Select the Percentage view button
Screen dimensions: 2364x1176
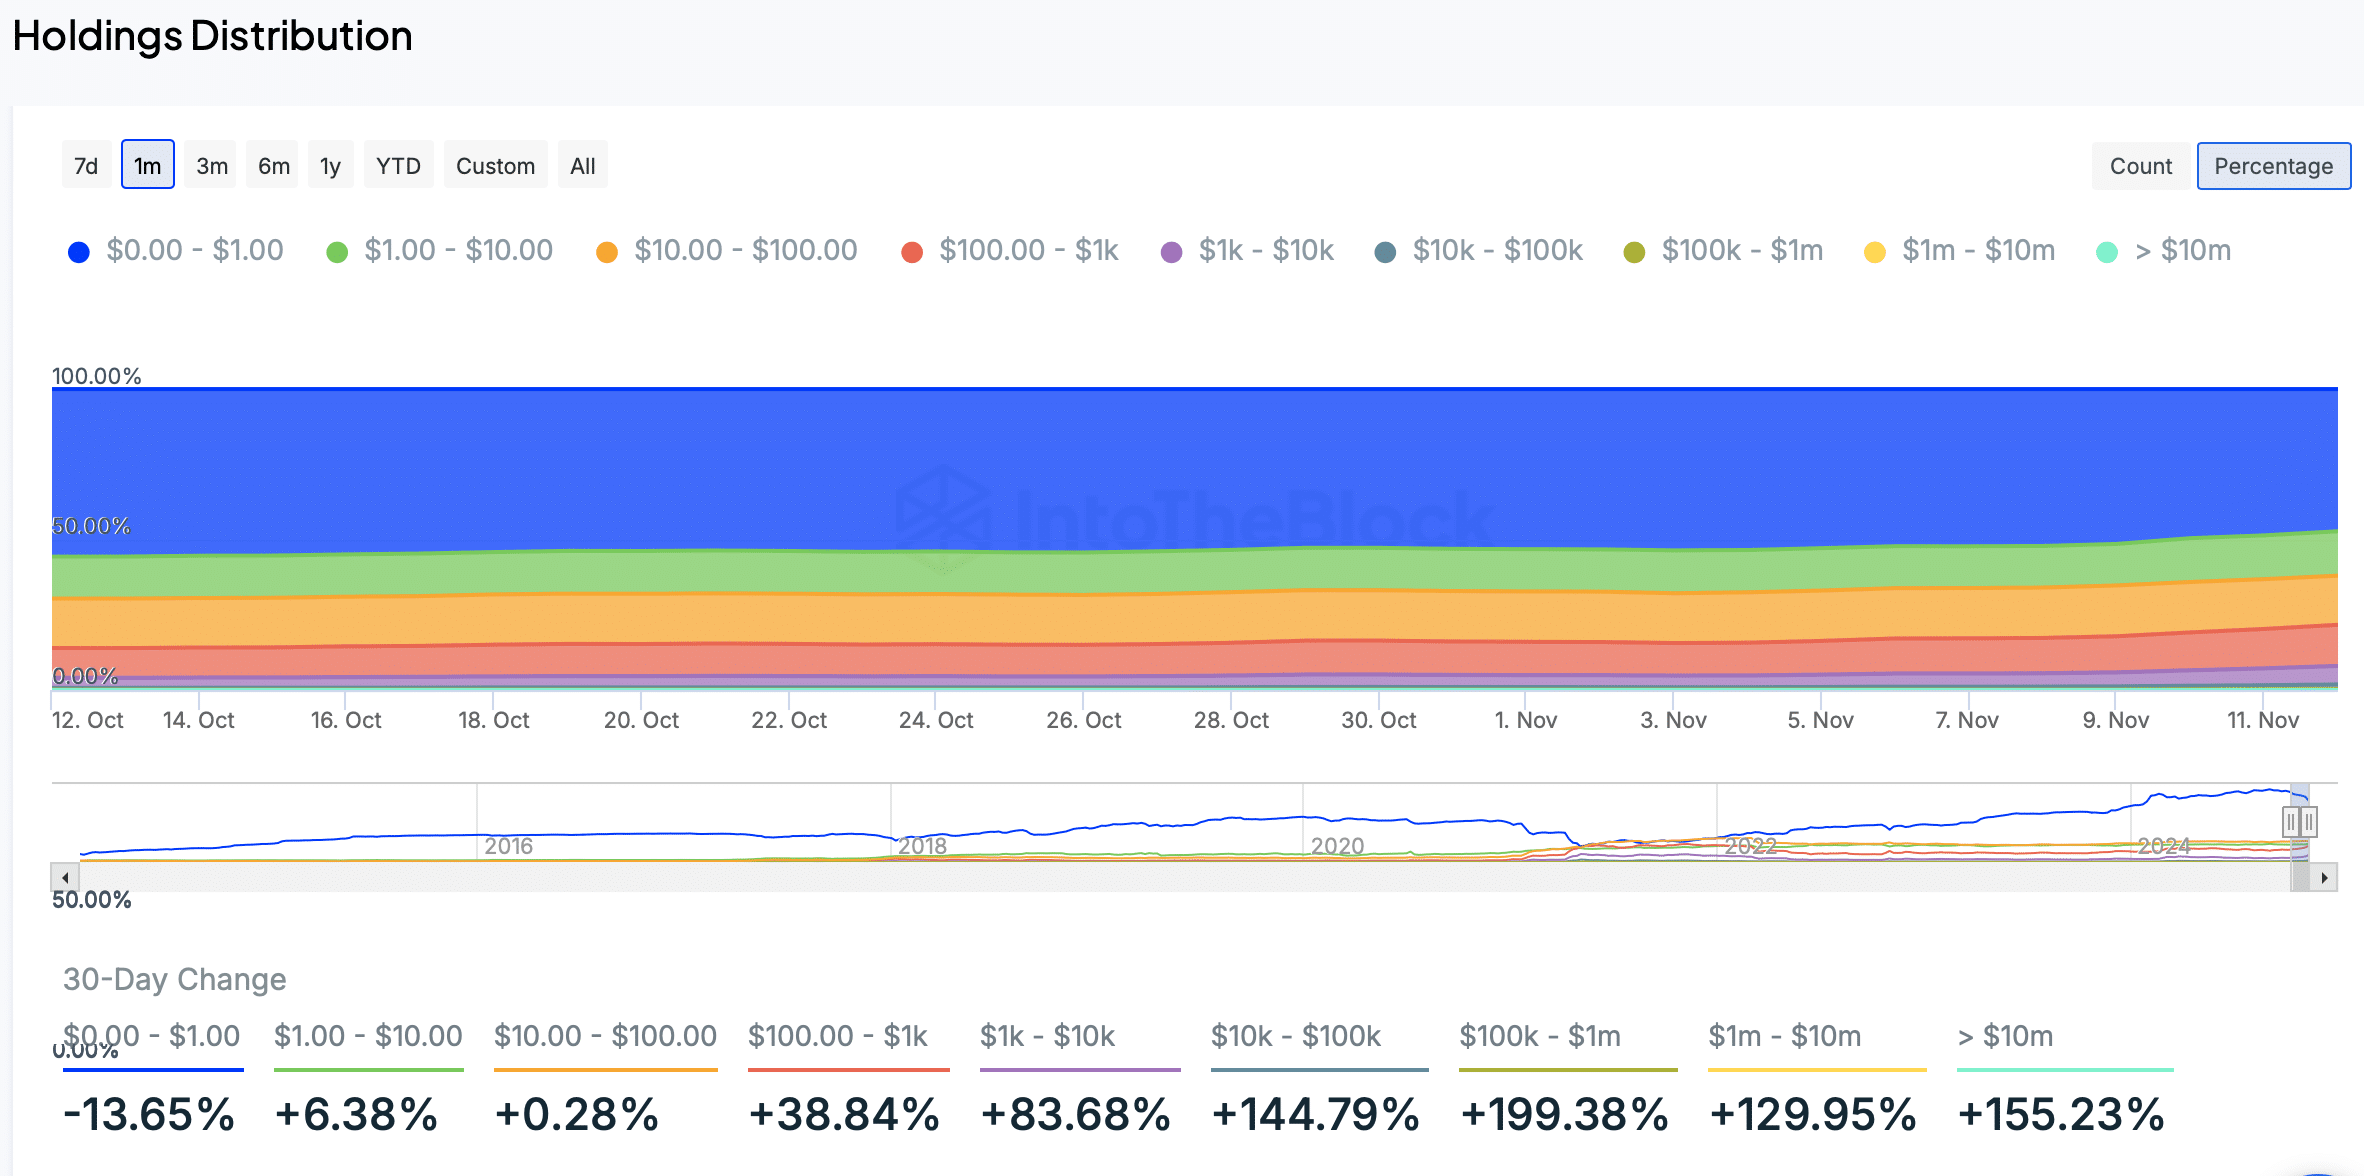point(2273,166)
